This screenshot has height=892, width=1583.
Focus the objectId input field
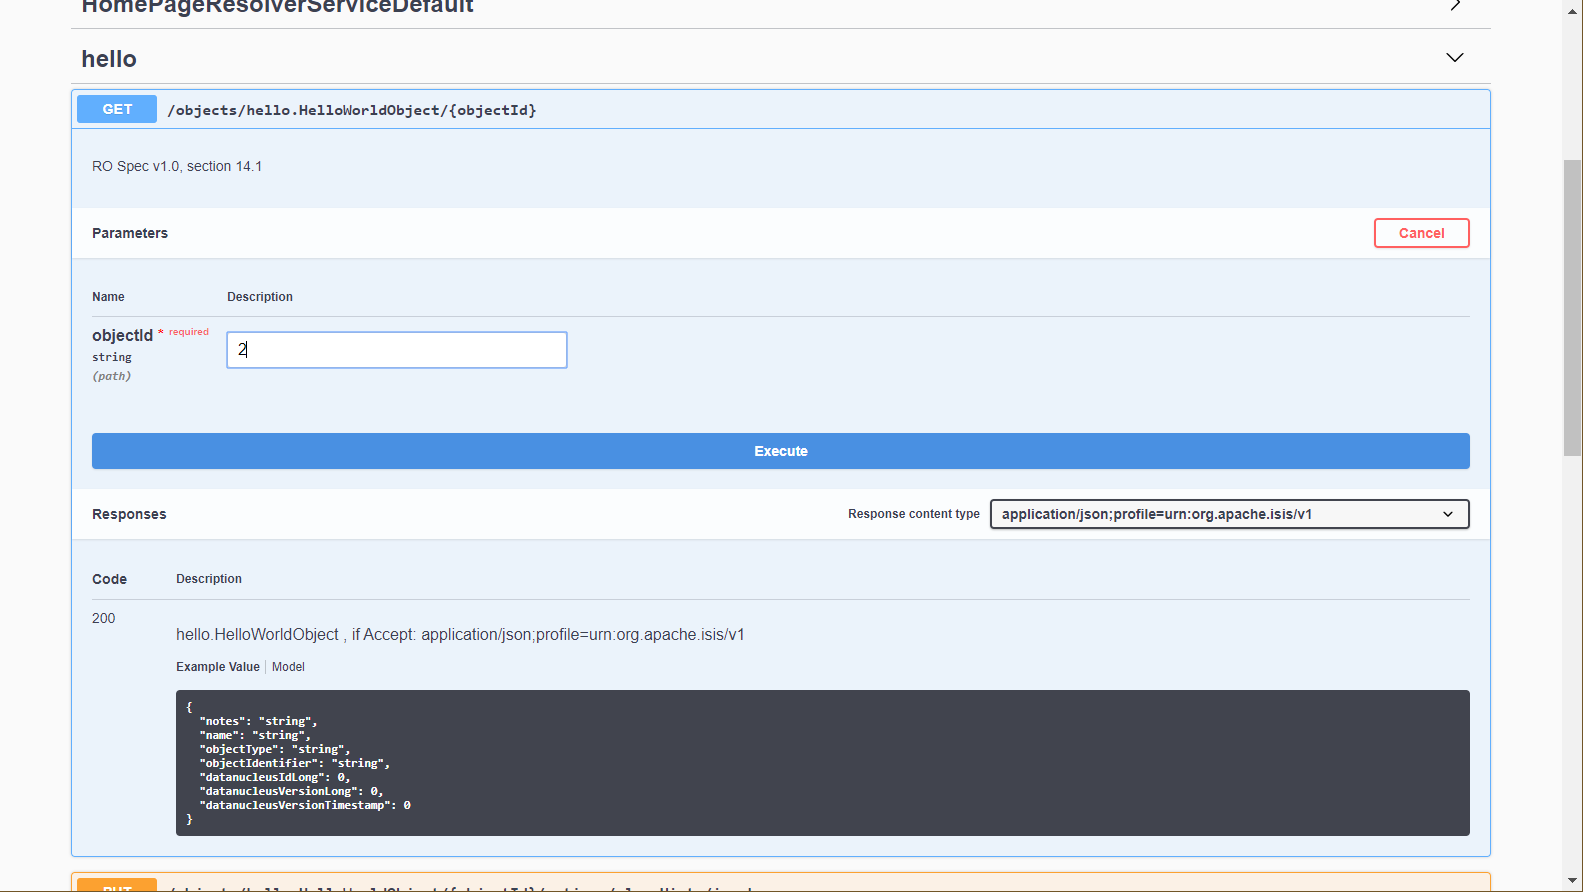(397, 350)
